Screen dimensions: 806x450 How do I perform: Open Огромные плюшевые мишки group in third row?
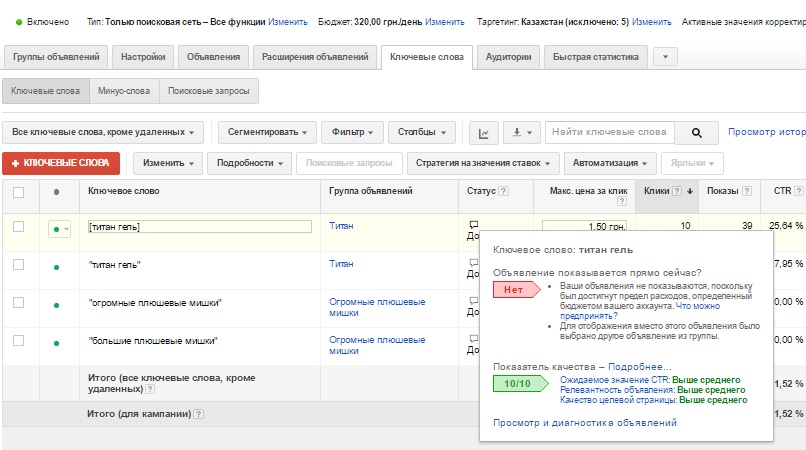point(377,307)
